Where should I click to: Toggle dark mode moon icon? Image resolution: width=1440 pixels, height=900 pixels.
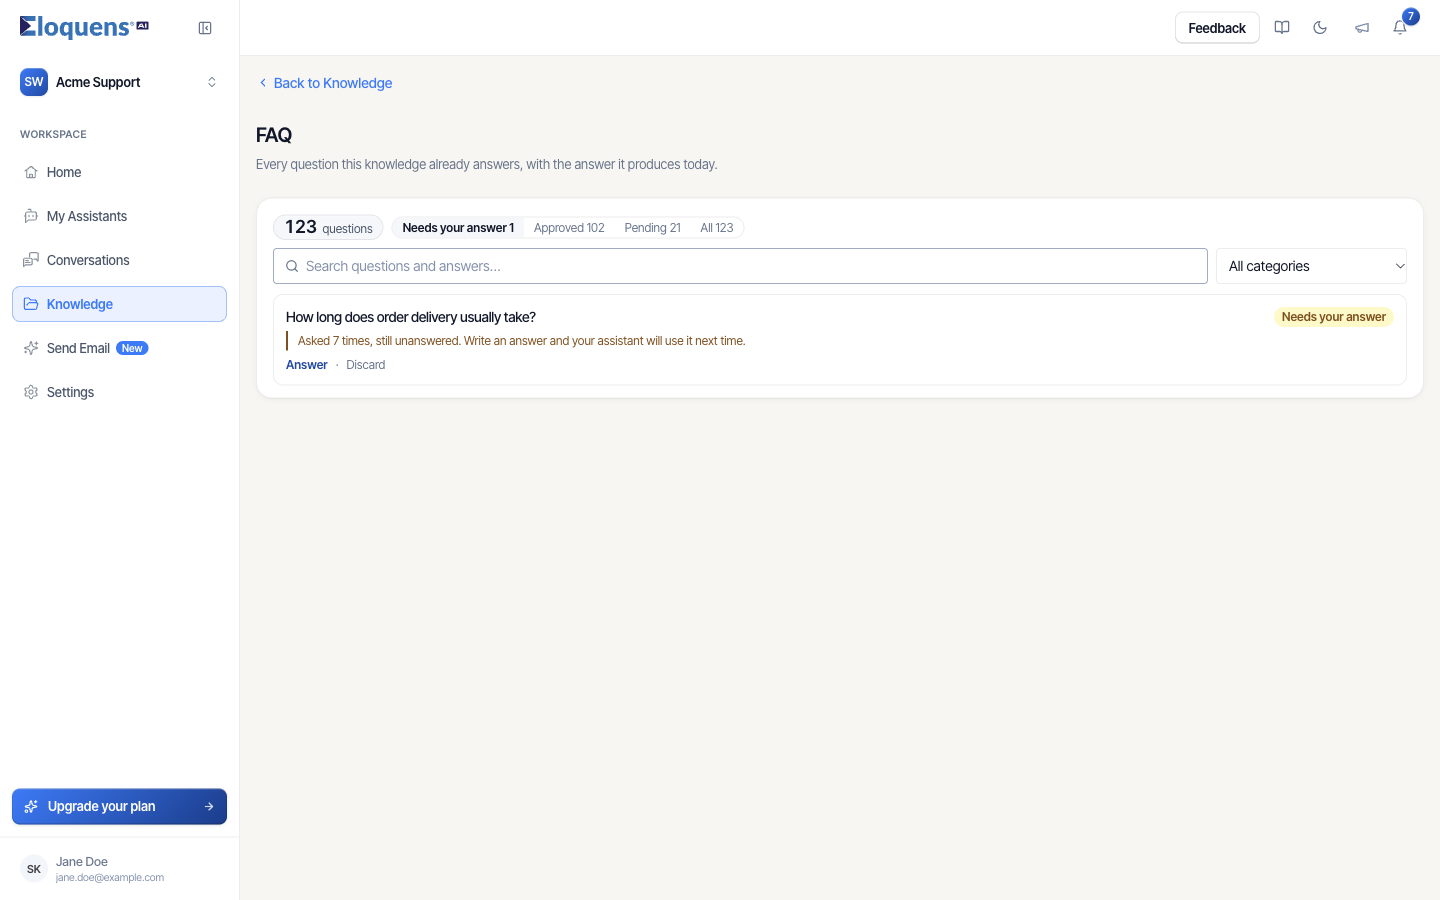[1320, 28]
